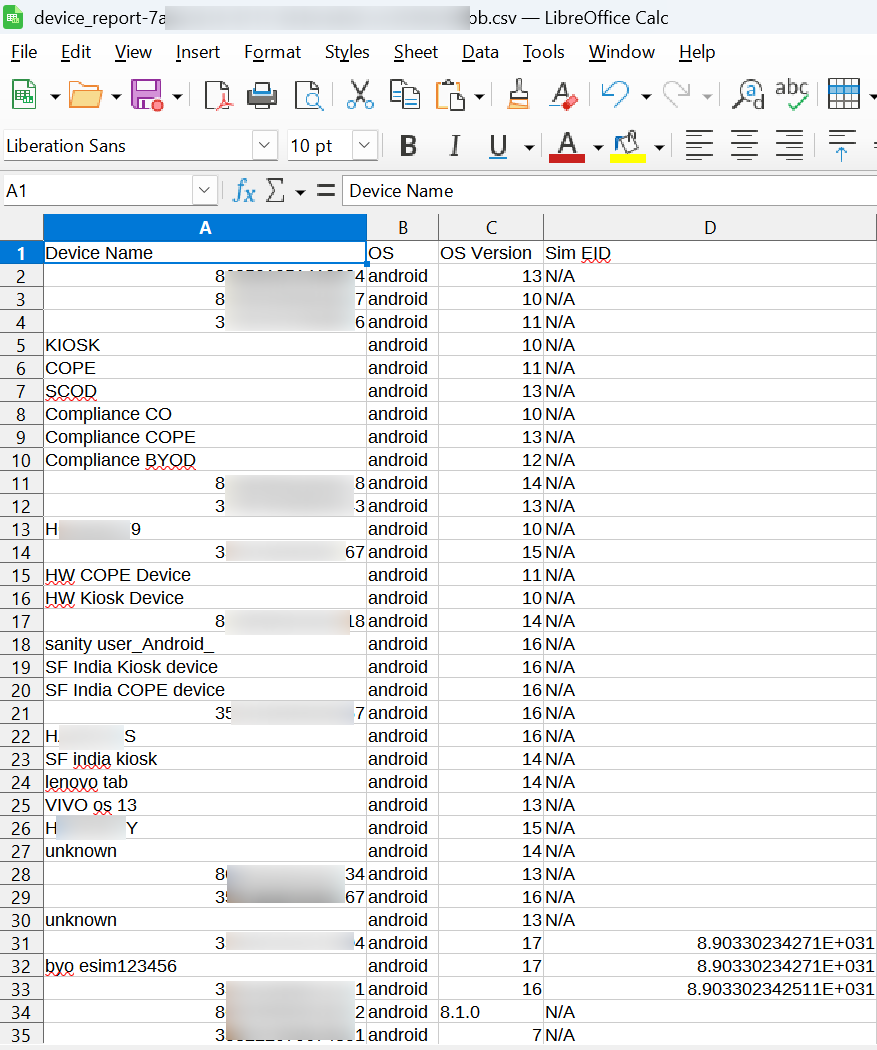
Task: Open the Function Wizard (fx)
Action: click(244, 191)
